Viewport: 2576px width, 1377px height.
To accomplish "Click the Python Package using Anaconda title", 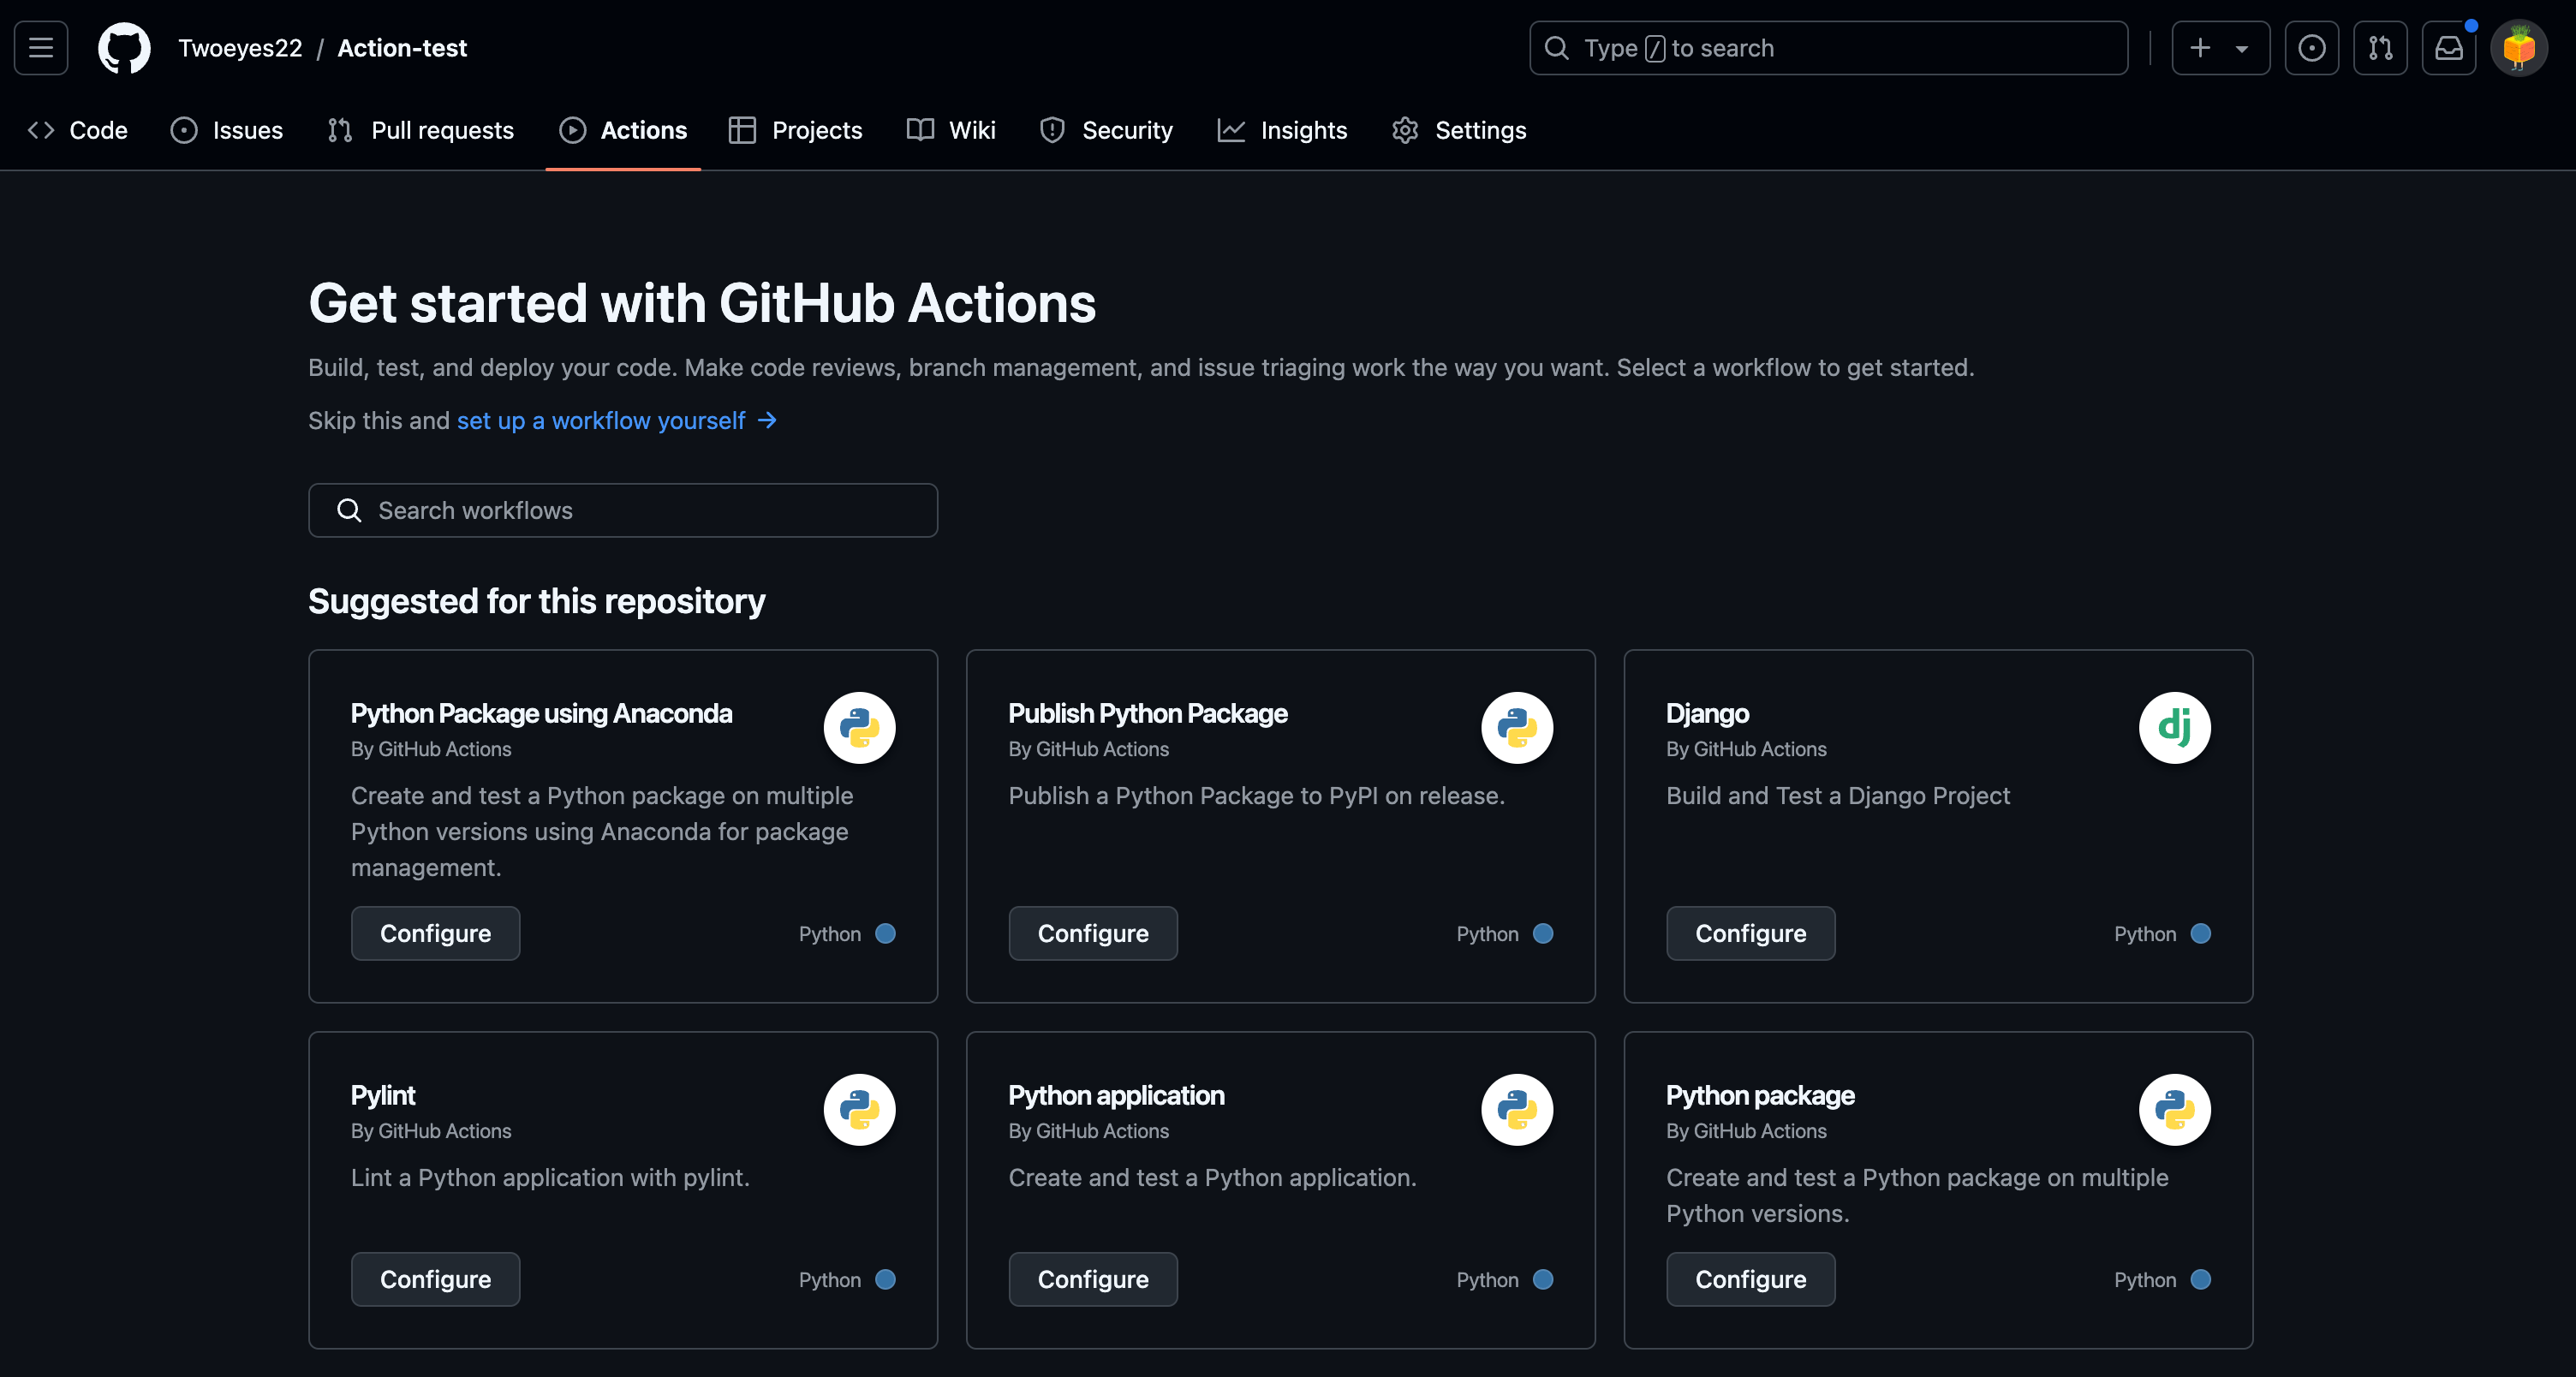I will pyautogui.click(x=542, y=713).
